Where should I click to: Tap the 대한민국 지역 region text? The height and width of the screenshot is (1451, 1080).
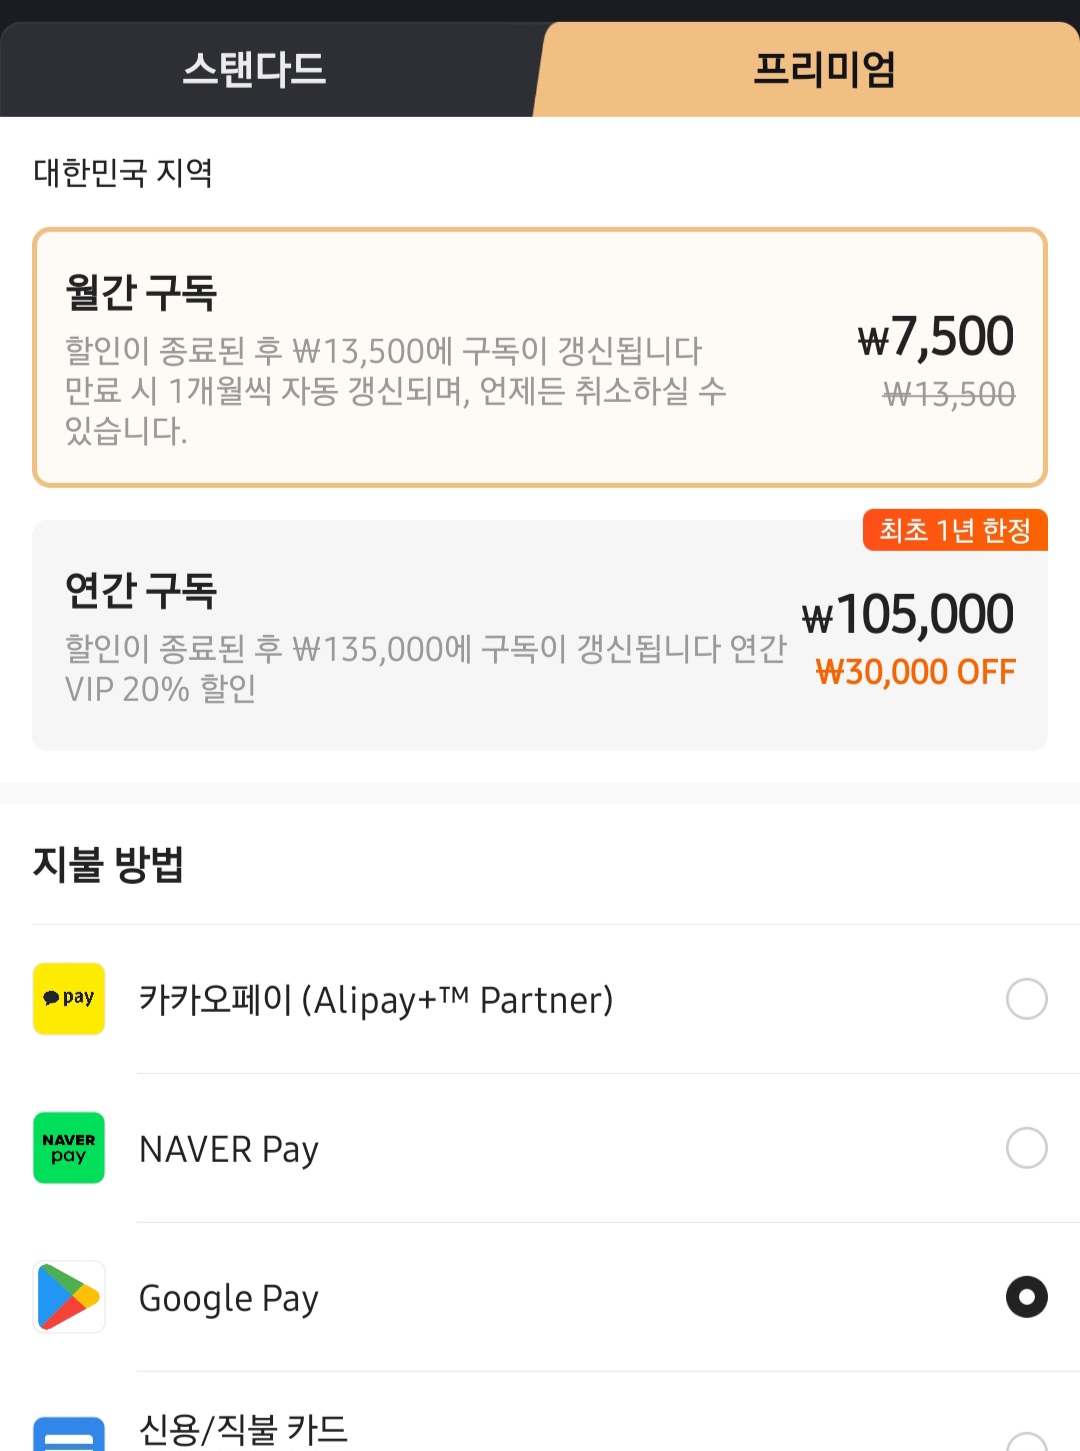123,172
